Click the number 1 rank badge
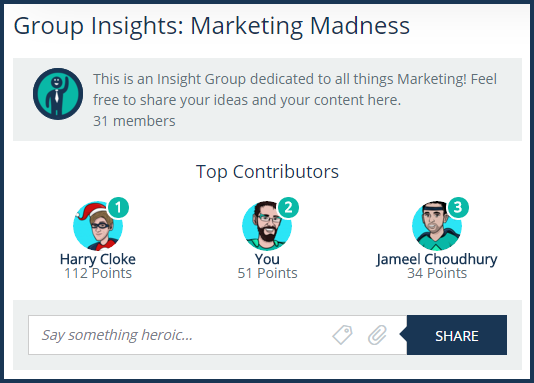 click(x=118, y=207)
